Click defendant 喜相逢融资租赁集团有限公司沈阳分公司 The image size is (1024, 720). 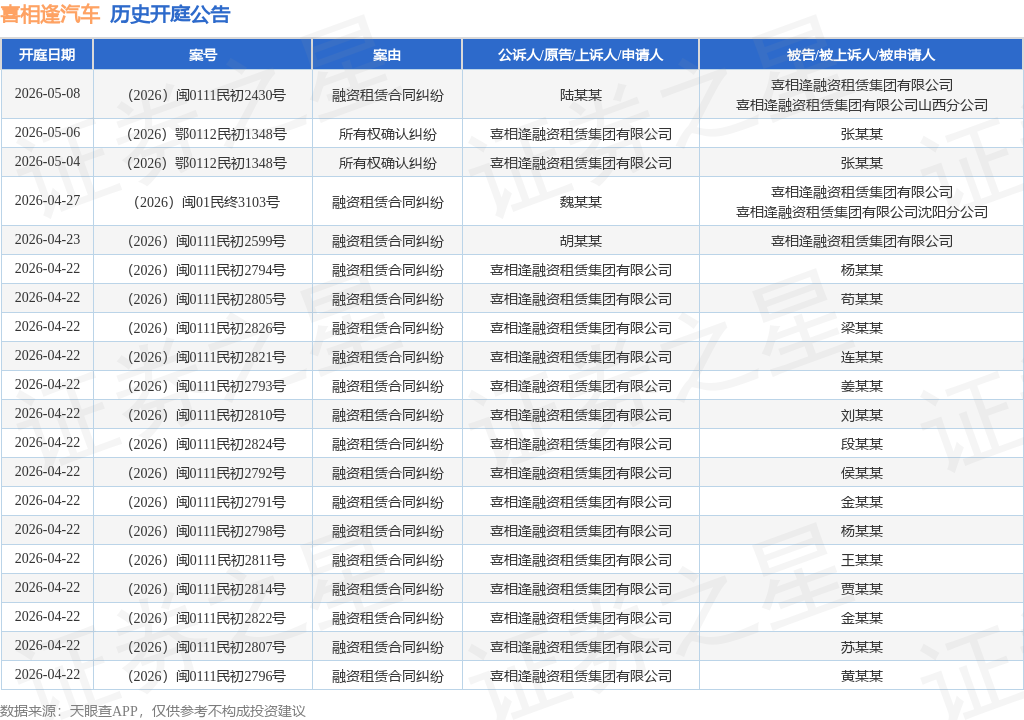click(861, 212)
